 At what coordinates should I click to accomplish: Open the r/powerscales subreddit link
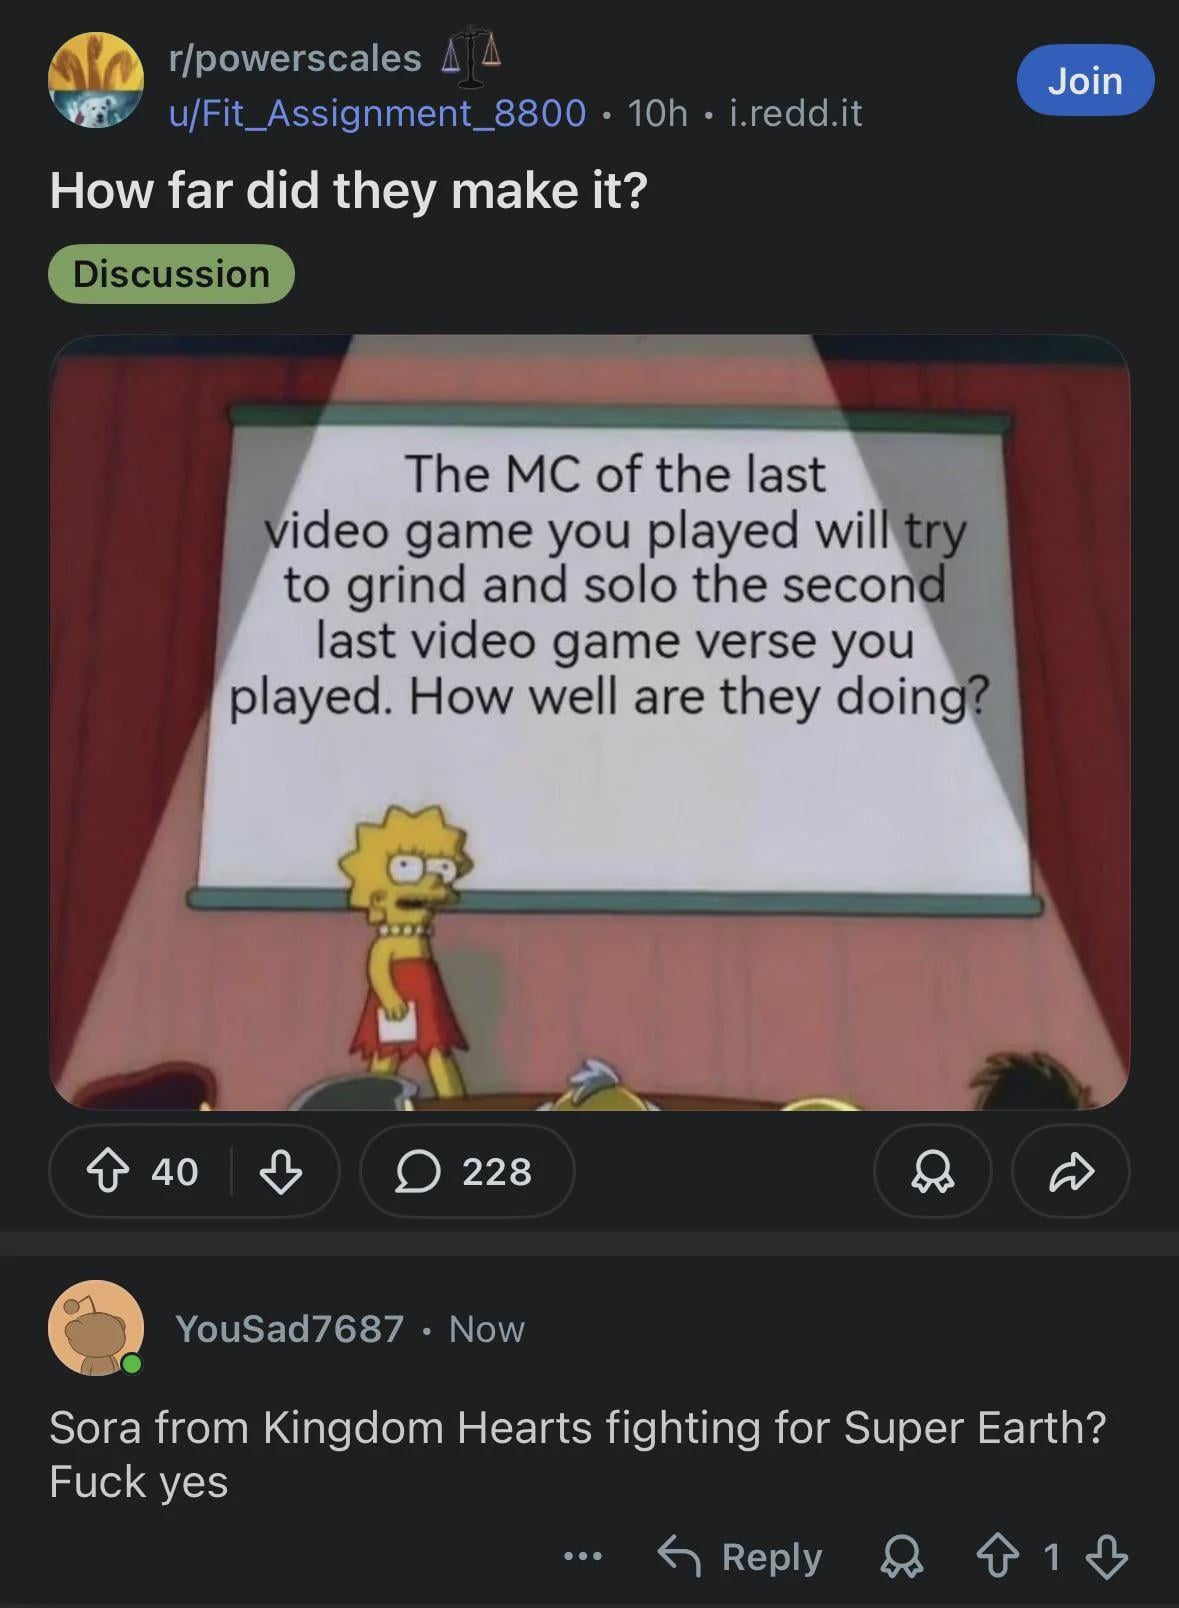pyautogui.click(x=295, y=58)
